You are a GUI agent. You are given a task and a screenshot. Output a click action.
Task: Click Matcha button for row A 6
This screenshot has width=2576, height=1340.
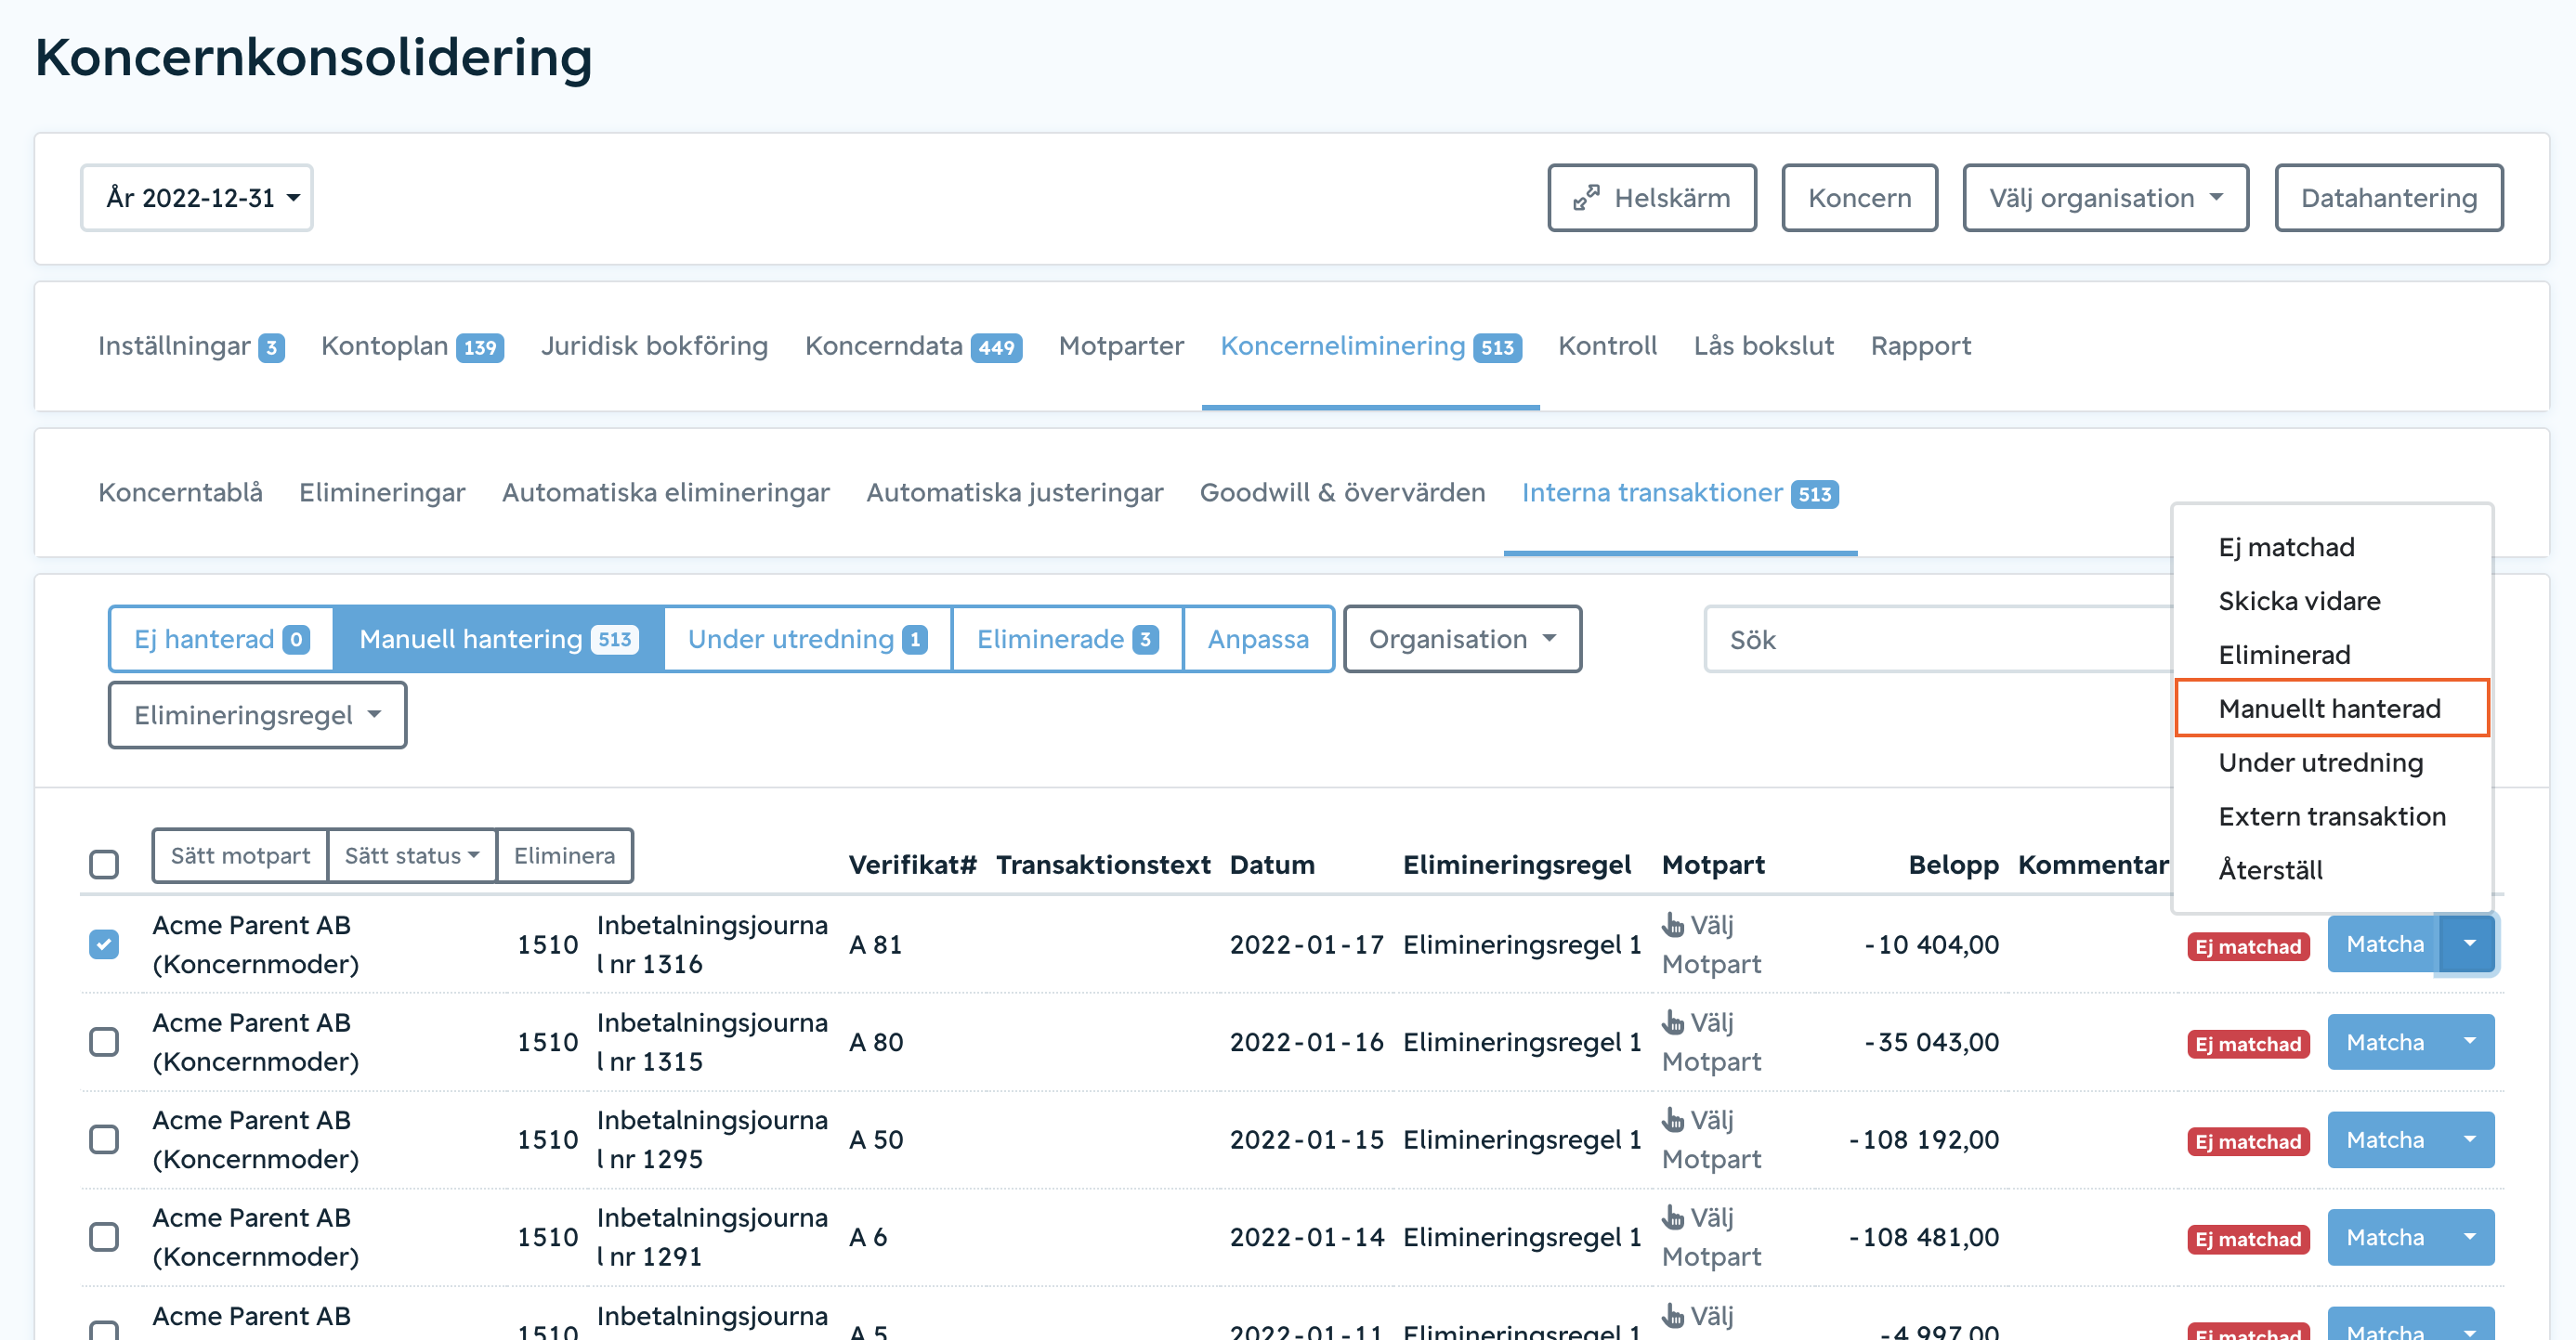(x=2385, y=1237)
